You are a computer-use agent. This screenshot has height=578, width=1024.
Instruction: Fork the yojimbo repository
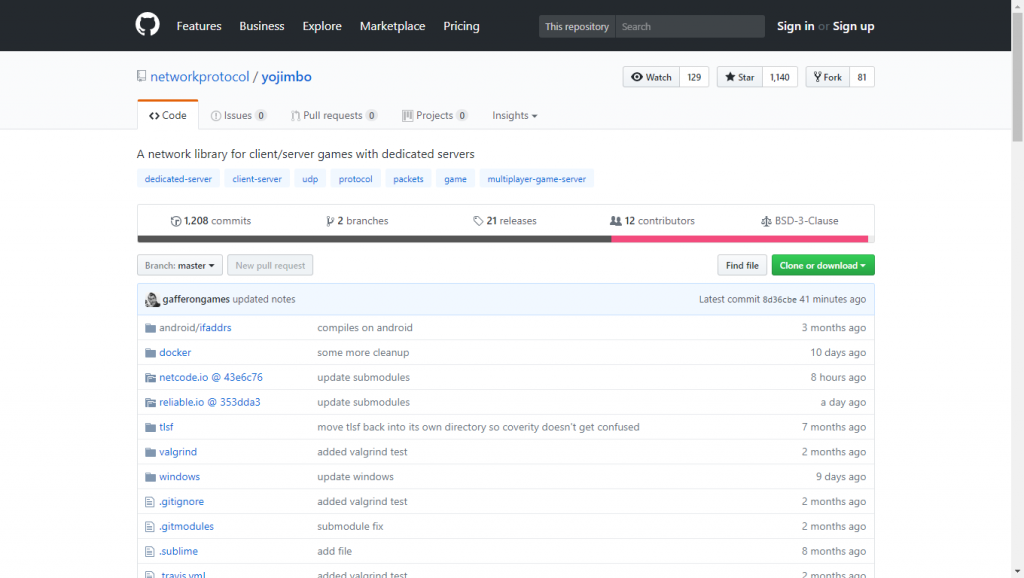827,77
